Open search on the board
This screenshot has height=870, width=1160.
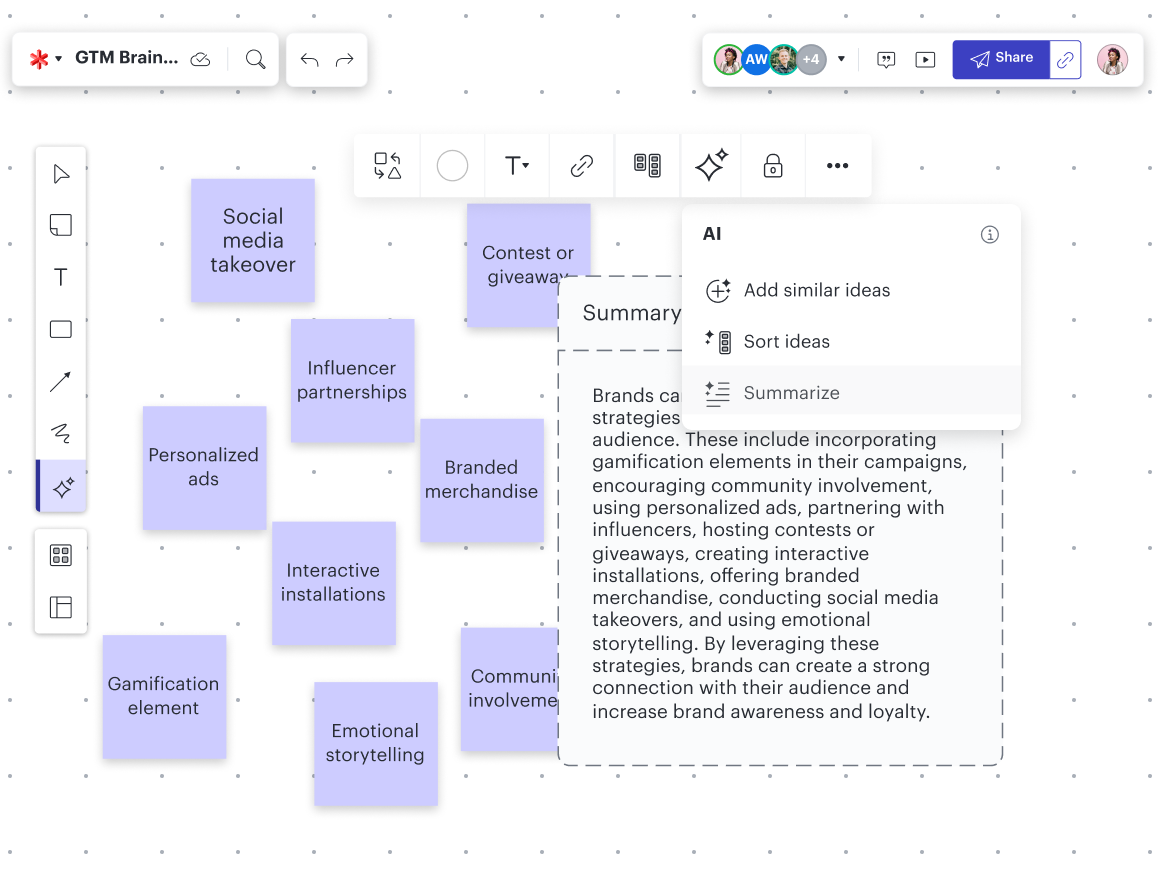pyautogui.click(x=255, y=59)
